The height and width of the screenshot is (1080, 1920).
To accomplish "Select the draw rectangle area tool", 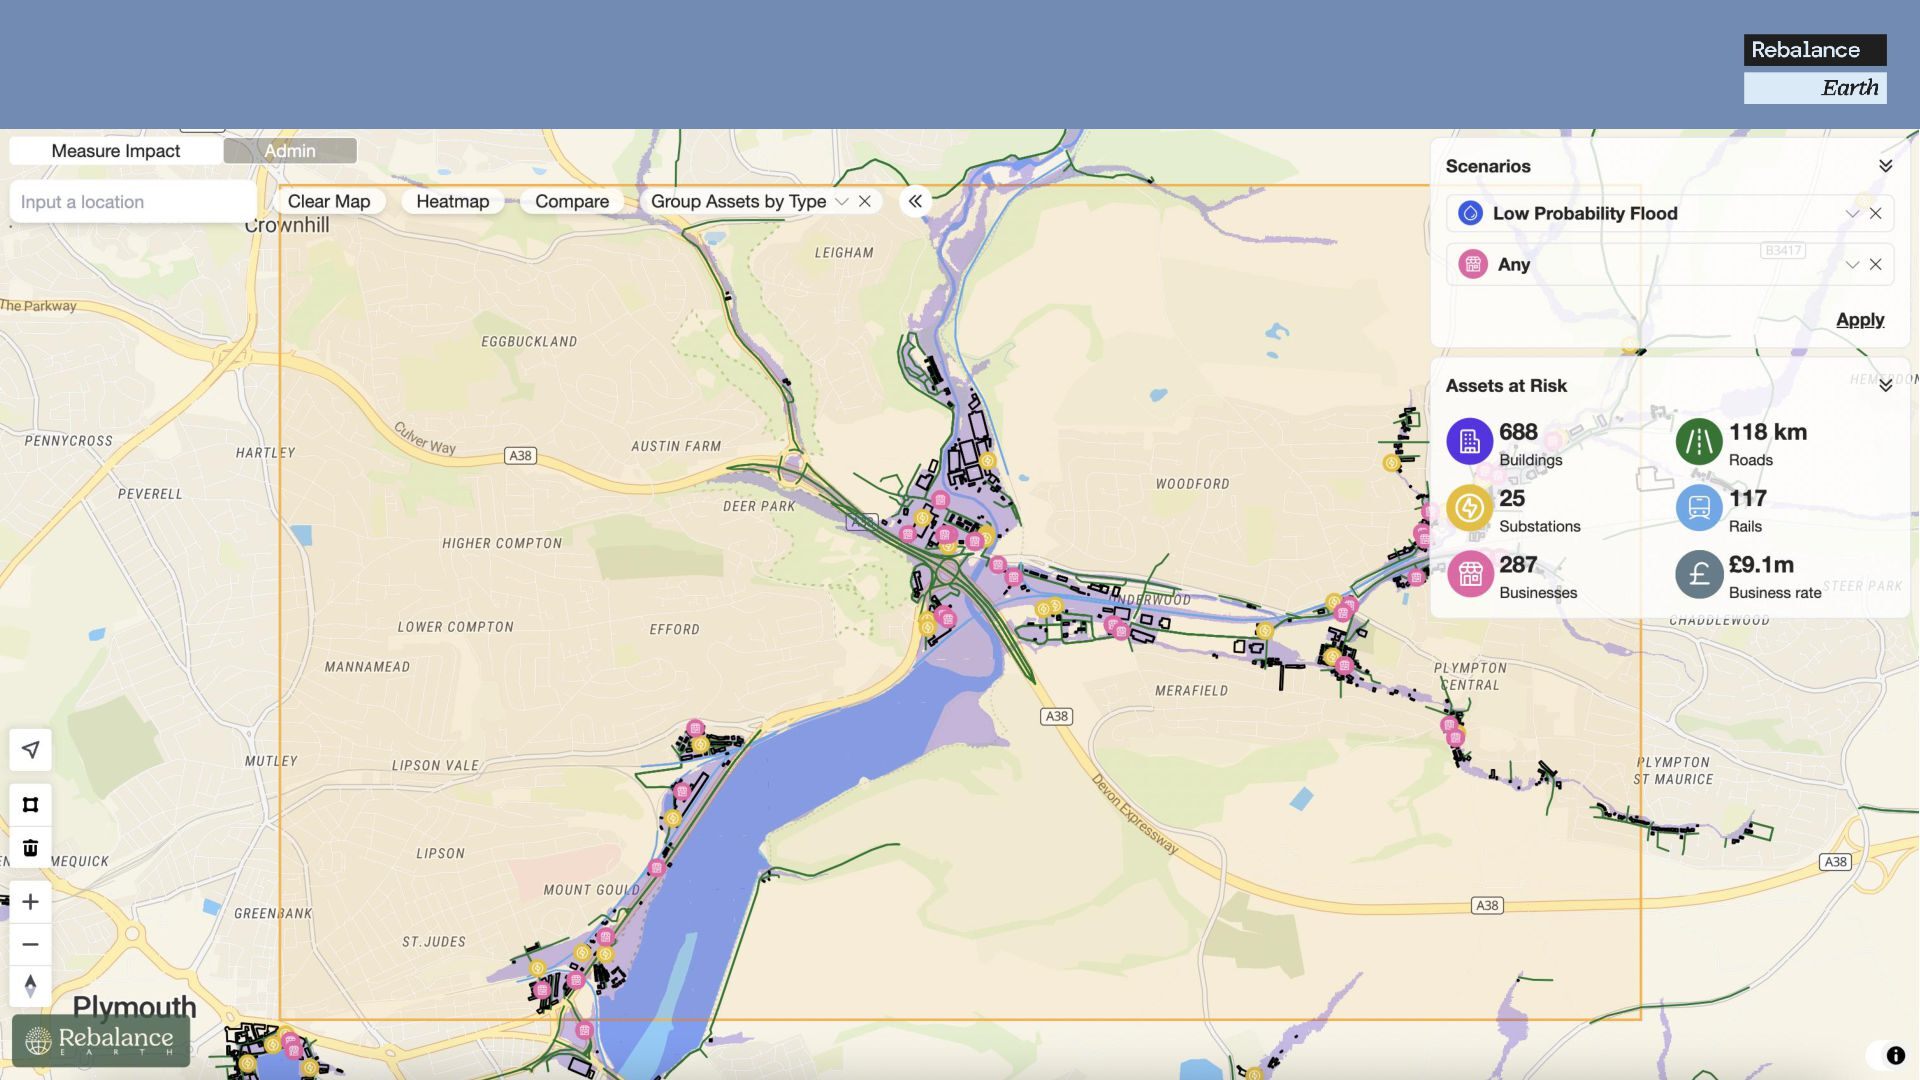I will (x=30, y=805).
